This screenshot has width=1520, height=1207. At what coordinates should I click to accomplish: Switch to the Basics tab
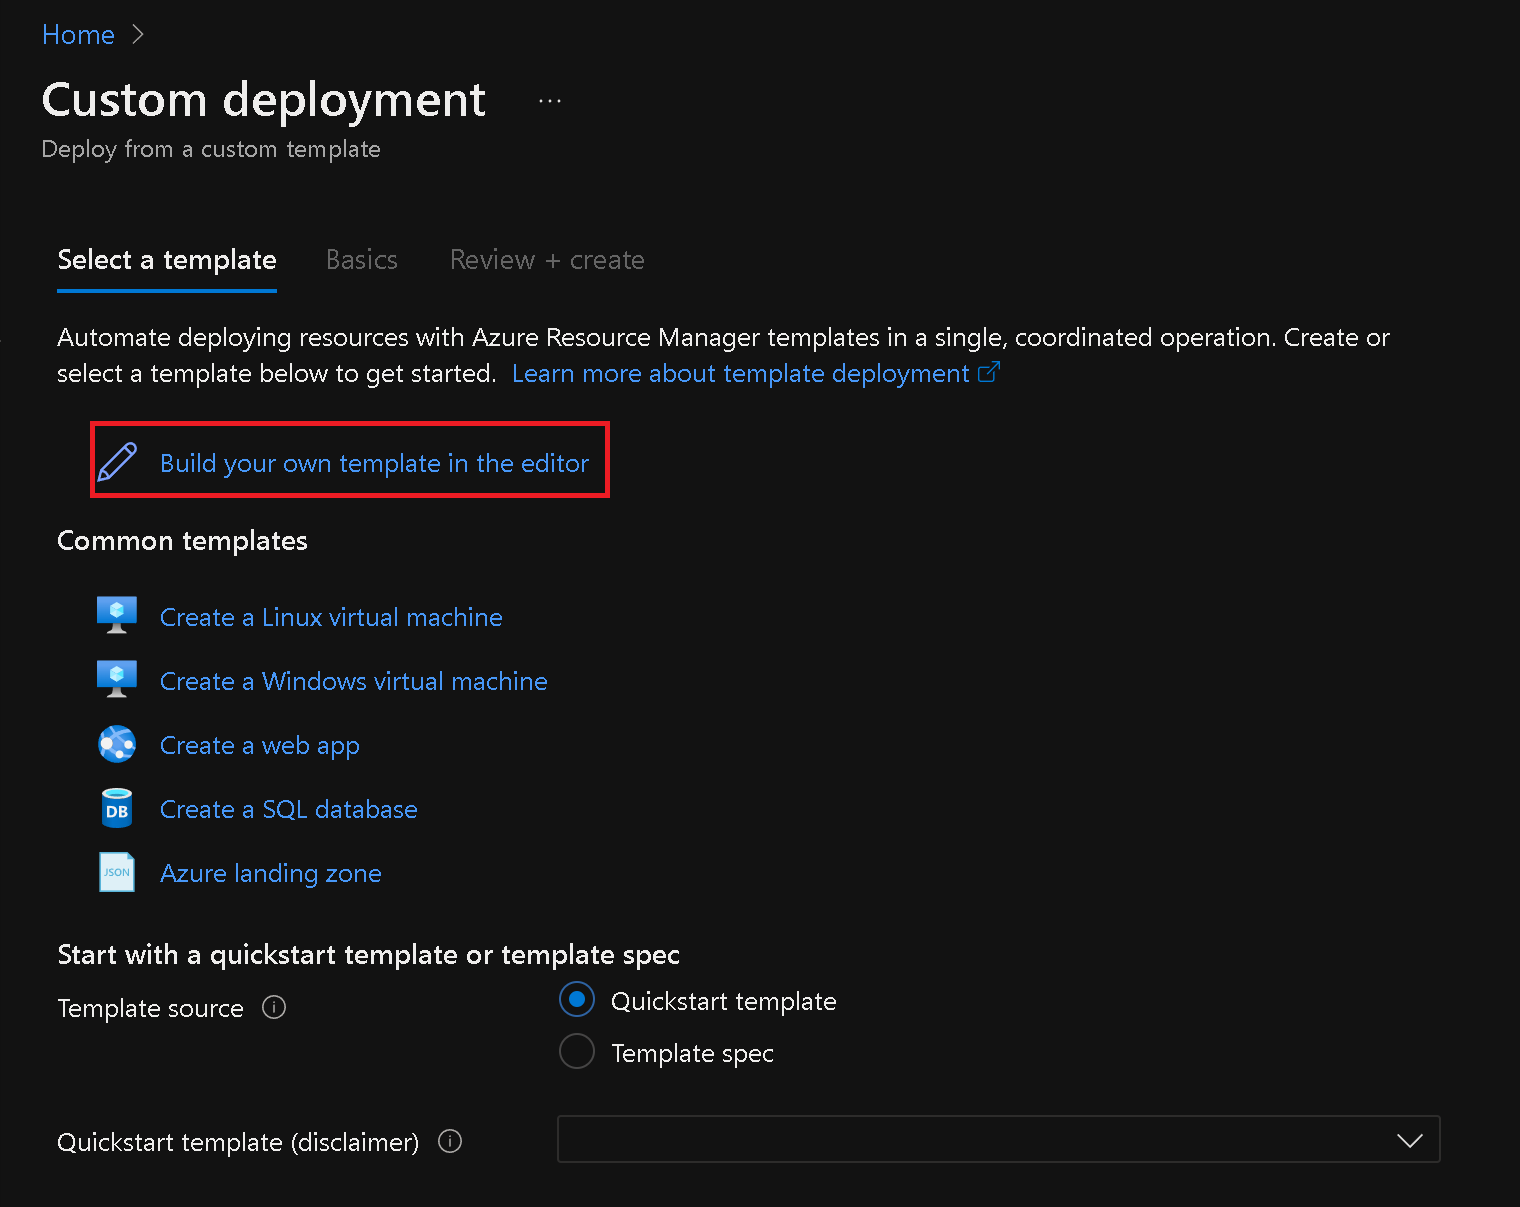[x=361, y=260]
